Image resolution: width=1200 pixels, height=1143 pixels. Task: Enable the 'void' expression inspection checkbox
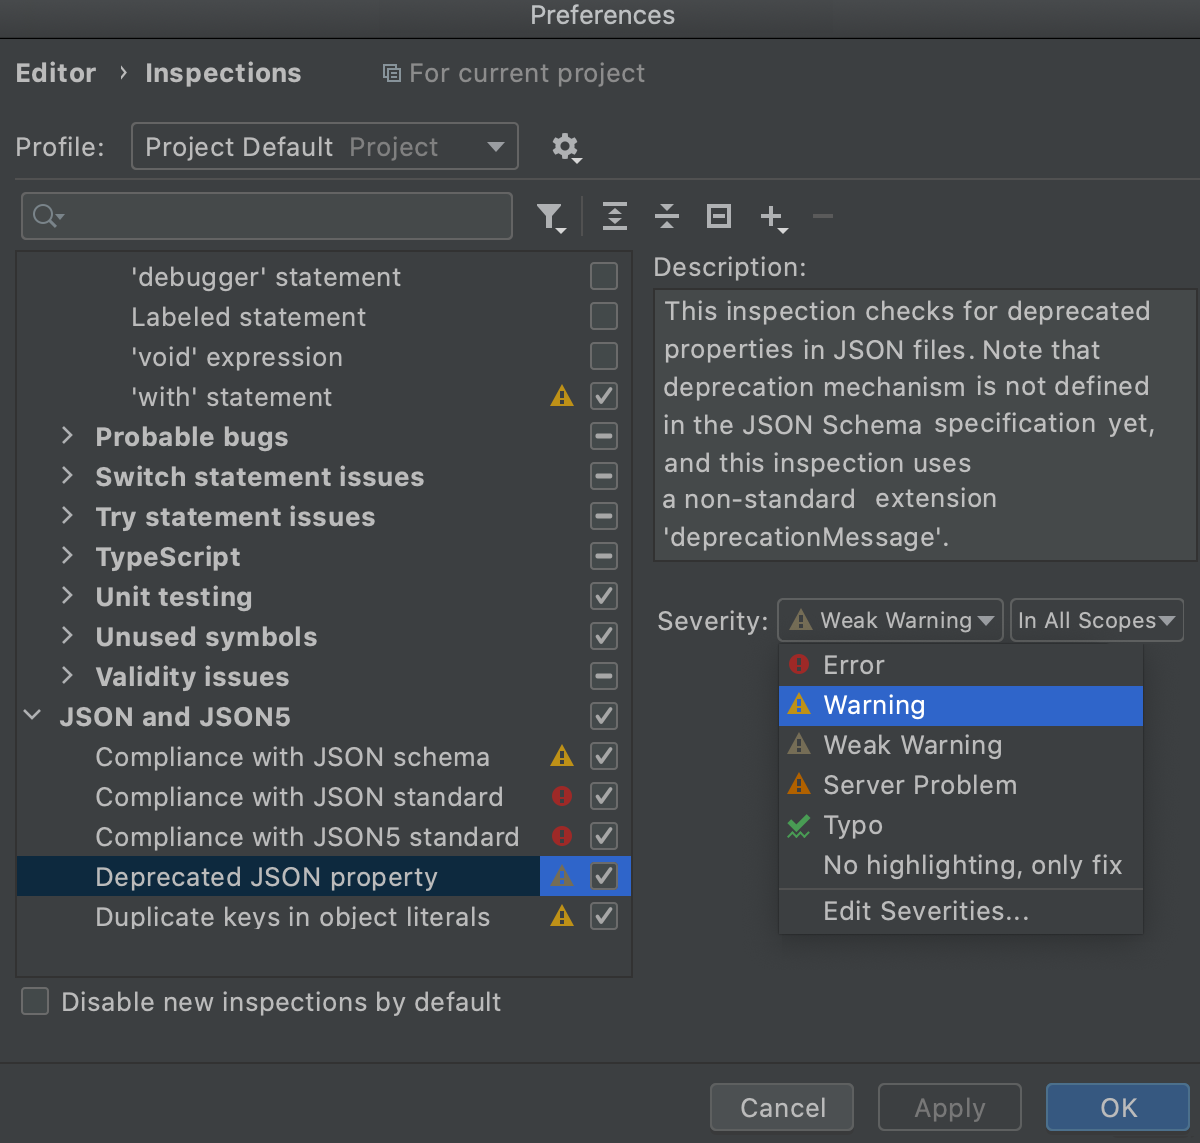[604, 357]
